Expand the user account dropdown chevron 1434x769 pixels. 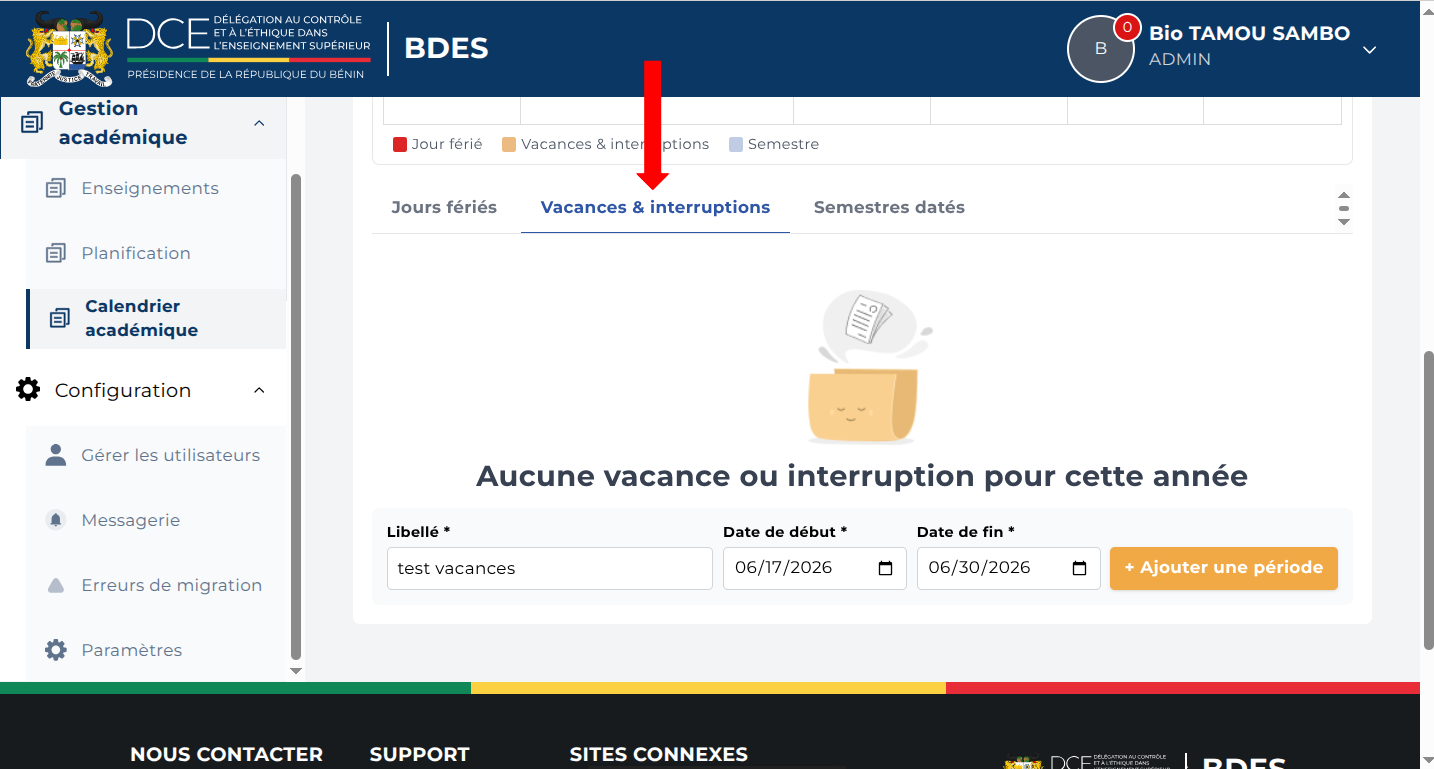1370,50
